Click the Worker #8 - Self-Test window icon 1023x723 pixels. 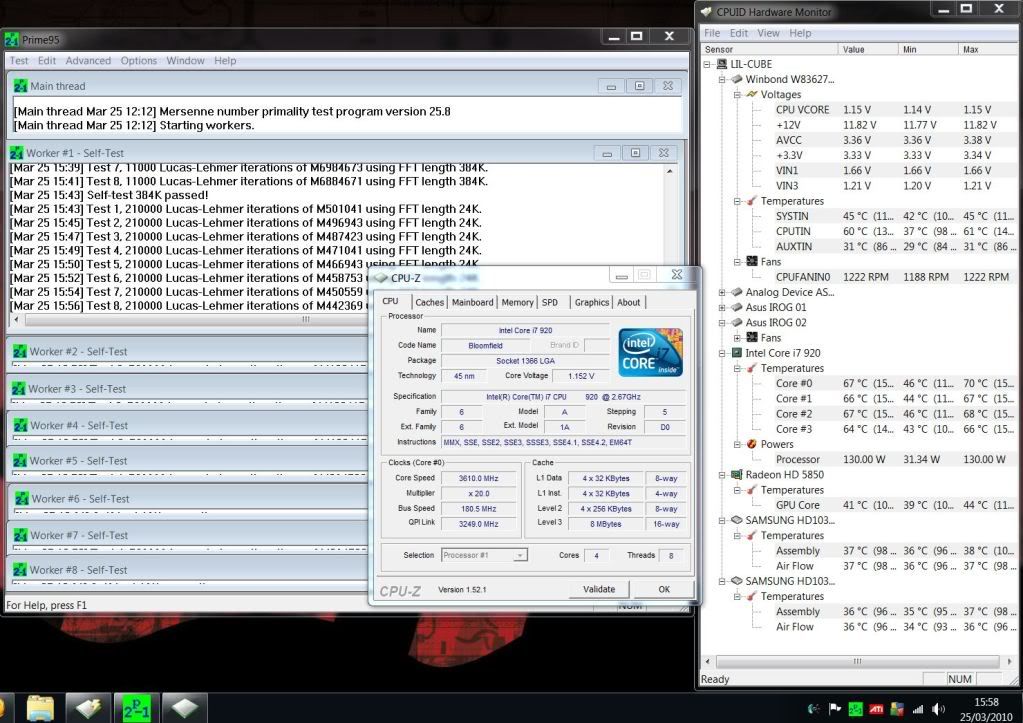(x=20, y=570)
